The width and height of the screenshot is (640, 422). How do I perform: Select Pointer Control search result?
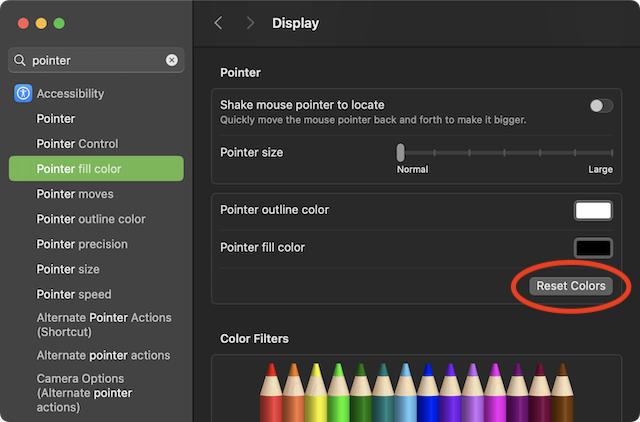(77, 144)
